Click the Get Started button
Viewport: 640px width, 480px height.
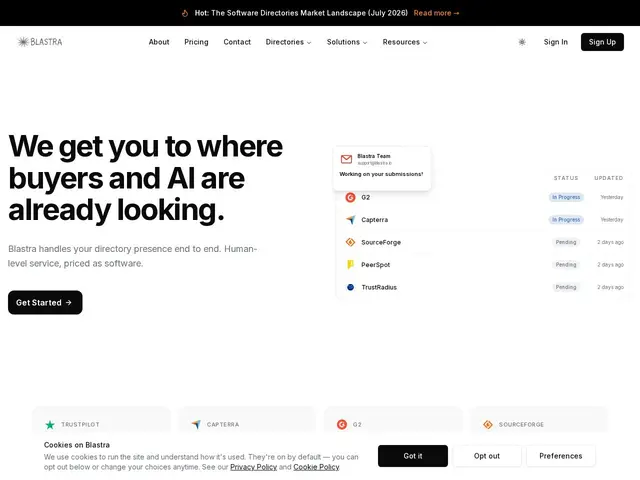45,302
